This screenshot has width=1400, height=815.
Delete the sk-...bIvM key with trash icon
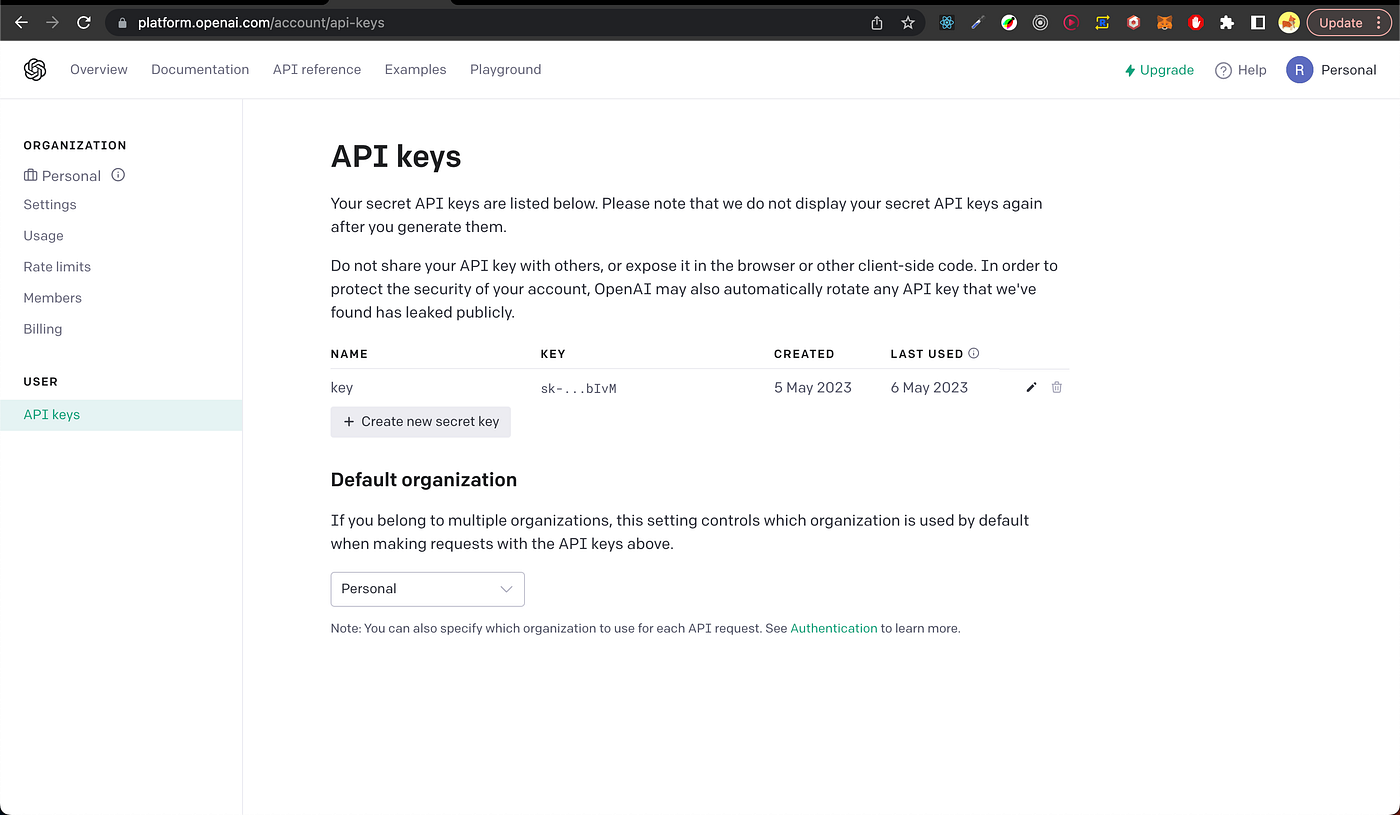pyautogui.click(x=1057, y=387)
